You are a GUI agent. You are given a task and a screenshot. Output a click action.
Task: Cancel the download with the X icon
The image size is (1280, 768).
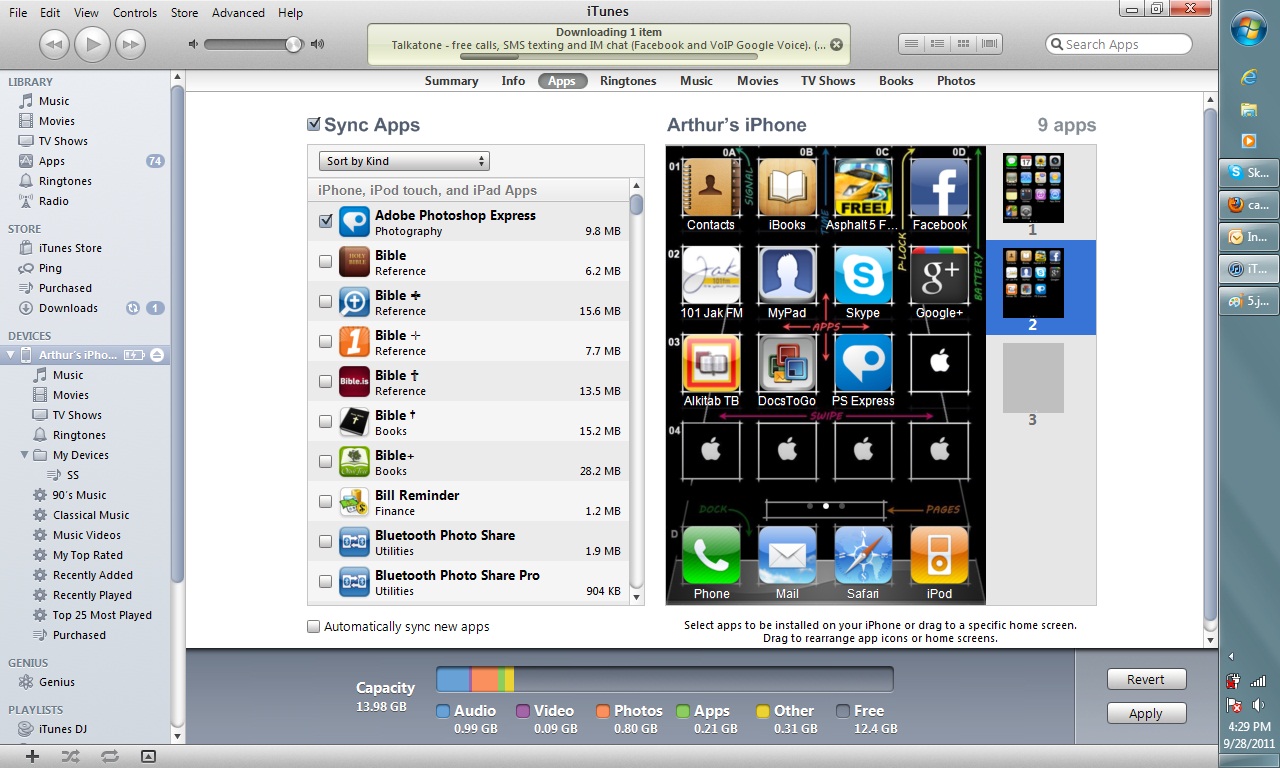[x=836, y=45]
